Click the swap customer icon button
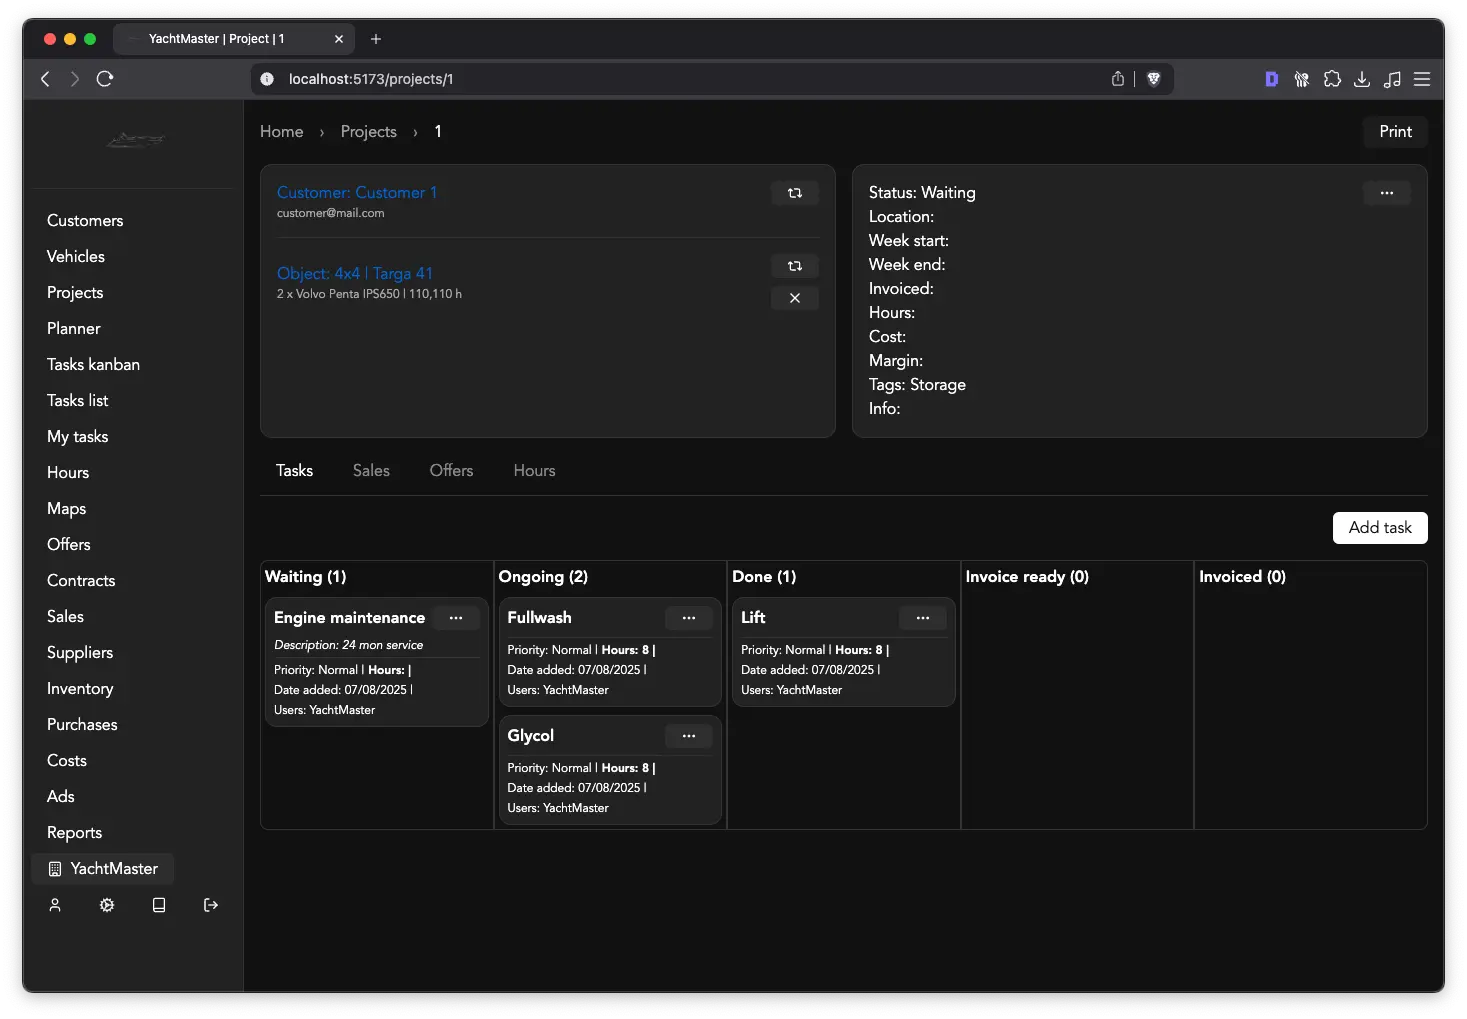Viewport: 1467px width, 1019px height. [794, 193]
